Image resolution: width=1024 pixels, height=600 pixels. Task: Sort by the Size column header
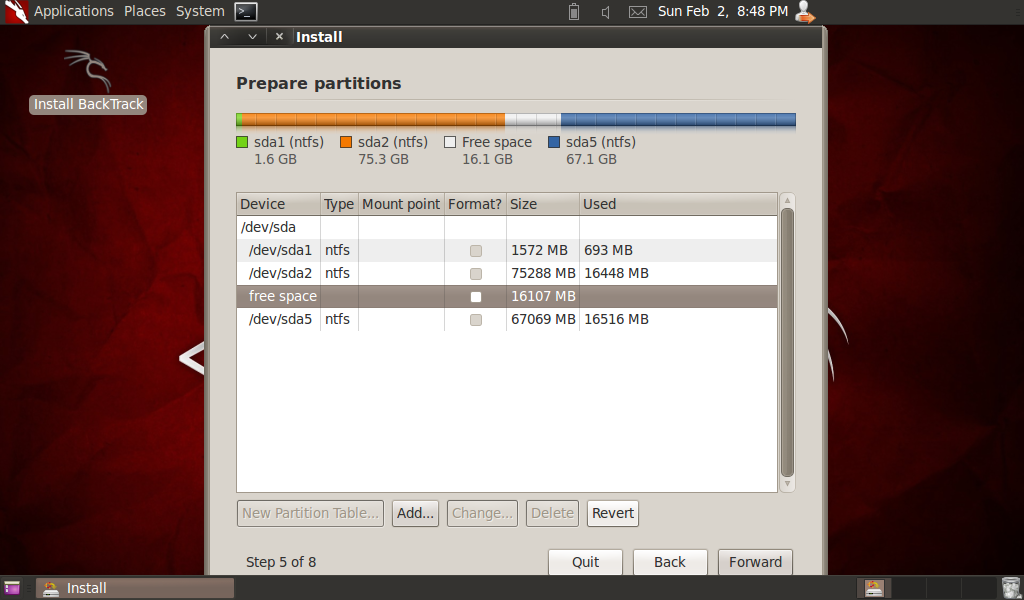click(x=543, y=204)
